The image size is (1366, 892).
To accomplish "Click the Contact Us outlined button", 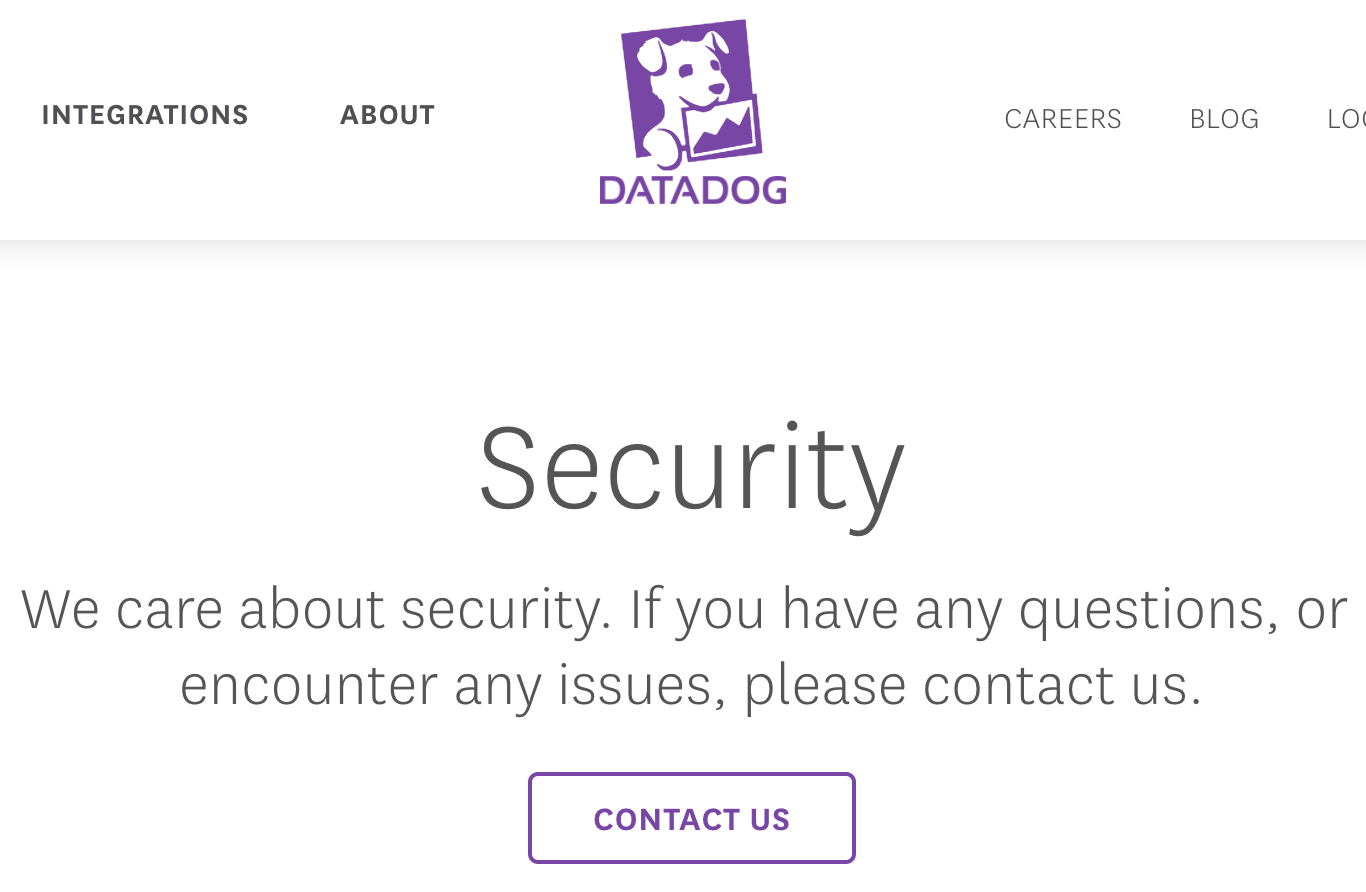I will pyautogui.click(x=692, y=818).
